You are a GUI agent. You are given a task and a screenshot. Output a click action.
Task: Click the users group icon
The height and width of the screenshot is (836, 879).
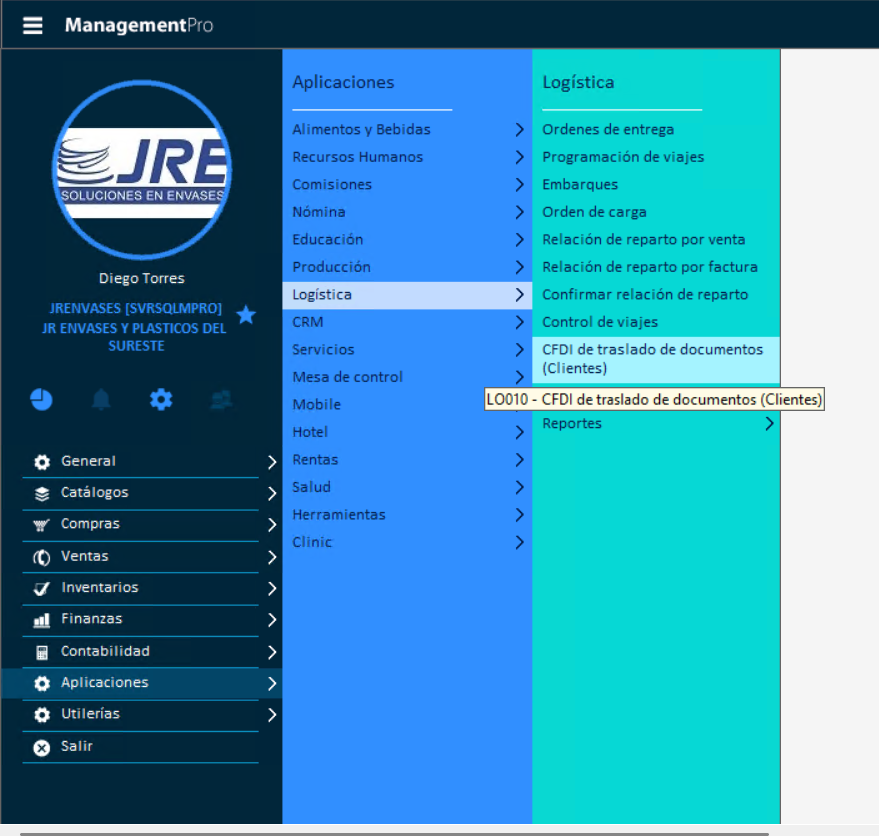pyautogui.click(x=221, y=400)
